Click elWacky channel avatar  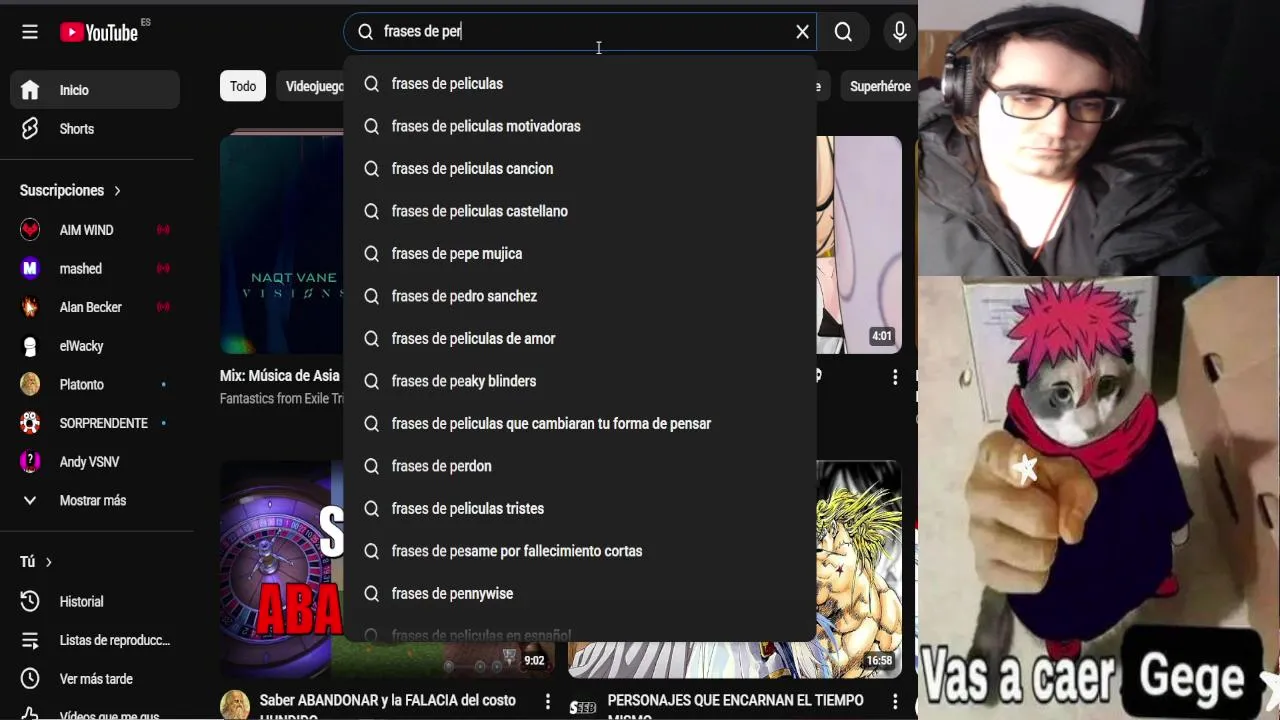[x=30, y=346]
